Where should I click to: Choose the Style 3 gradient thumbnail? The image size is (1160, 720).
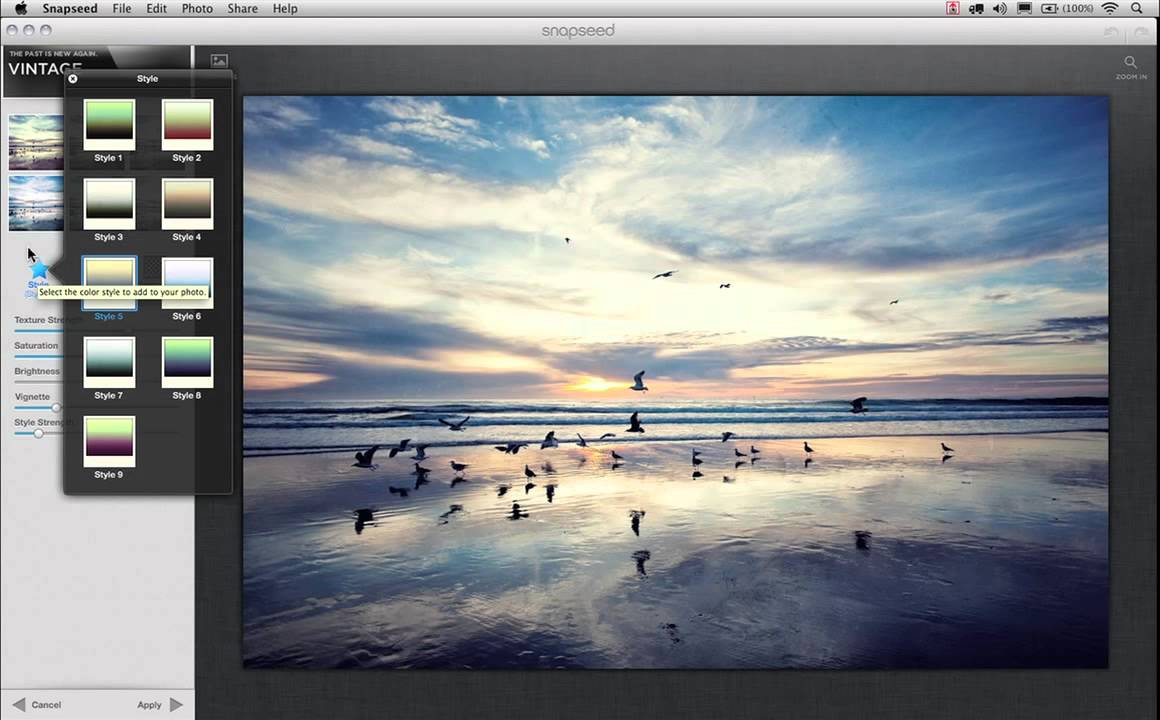[x=109, y=203]
